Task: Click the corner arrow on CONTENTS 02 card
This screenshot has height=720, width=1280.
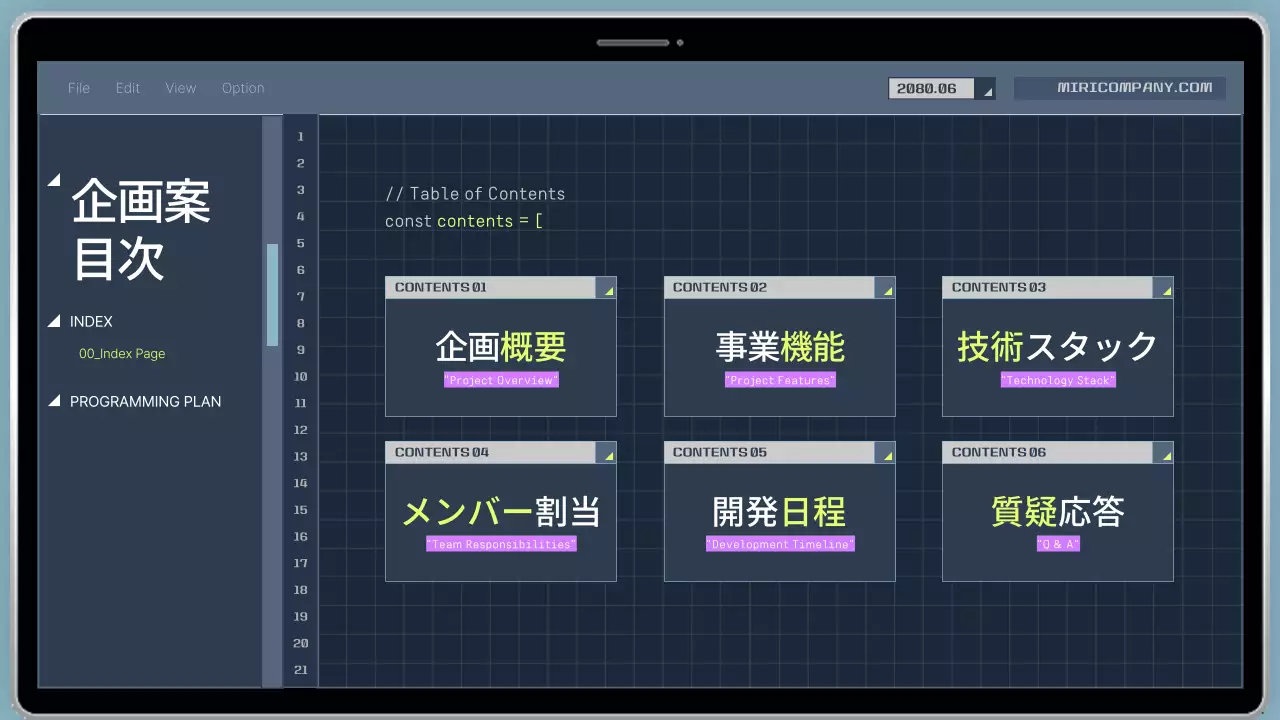Action: point(885,288)
